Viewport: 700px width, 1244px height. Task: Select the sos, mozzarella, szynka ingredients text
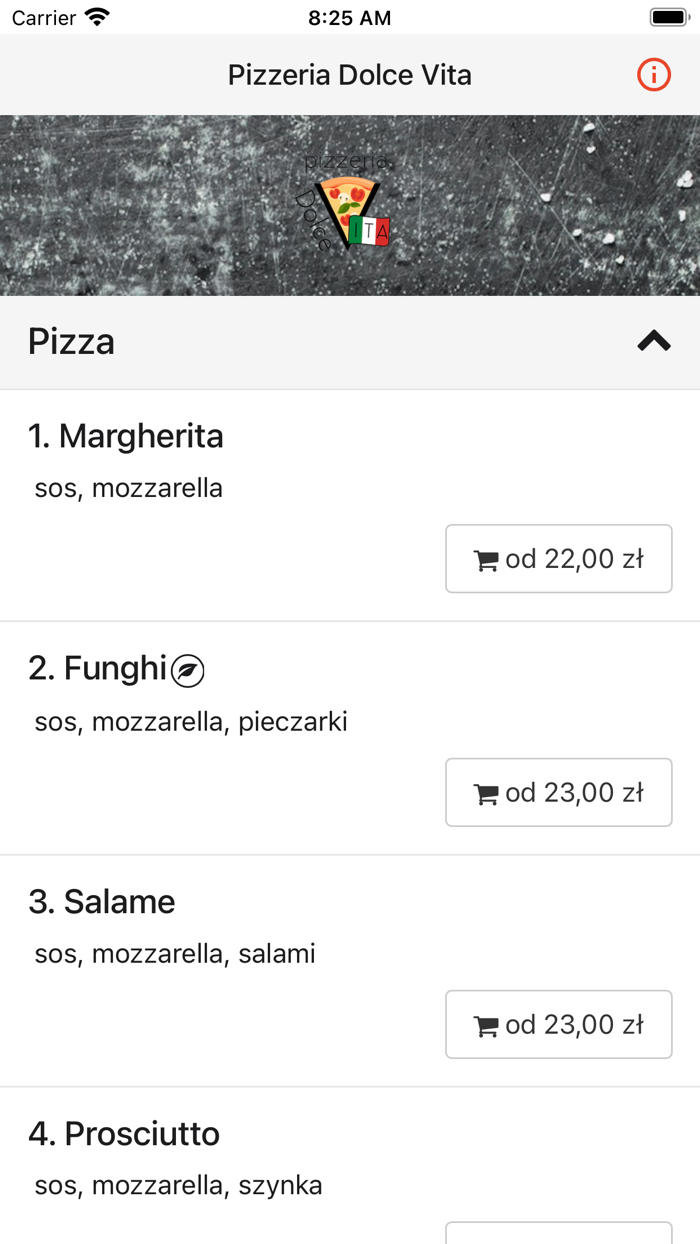point(178,1185)
